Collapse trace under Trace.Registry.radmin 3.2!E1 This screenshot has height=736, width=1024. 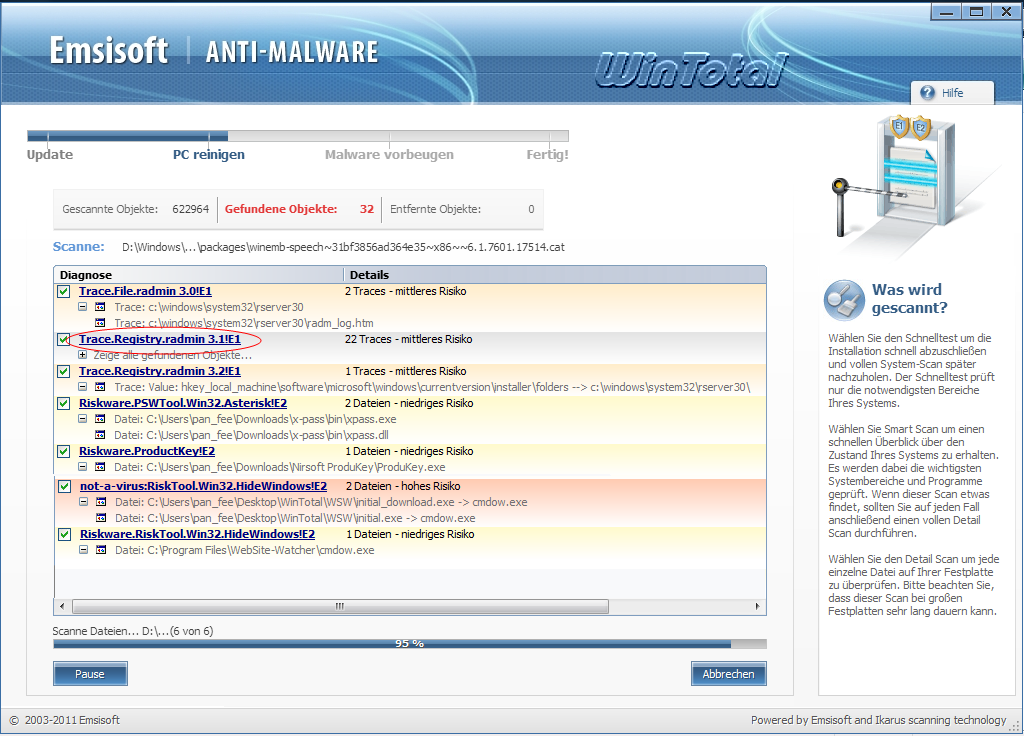tap(82, 387)
